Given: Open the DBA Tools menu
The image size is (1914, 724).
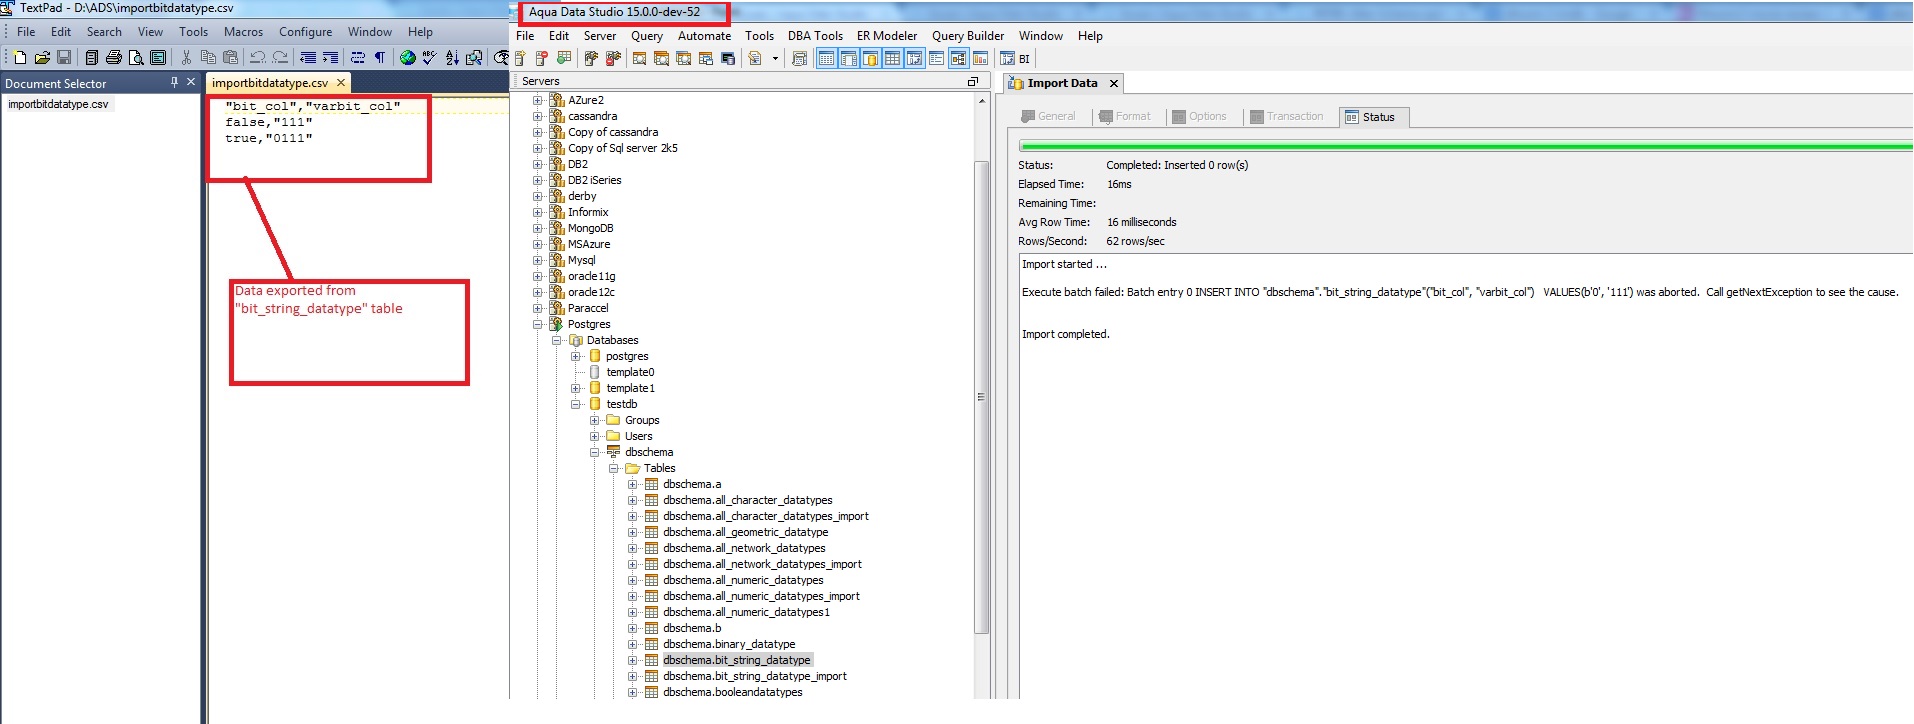Looking at the screenshot, I should click(x=815, y=36).
